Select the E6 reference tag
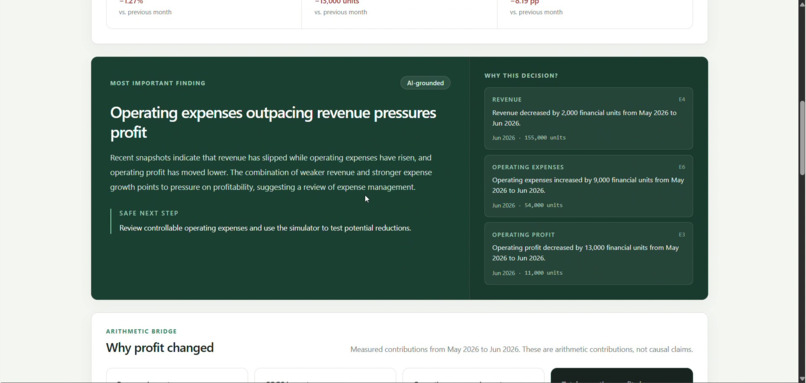This screenshot has height=383, width=806. coord(682,167)
